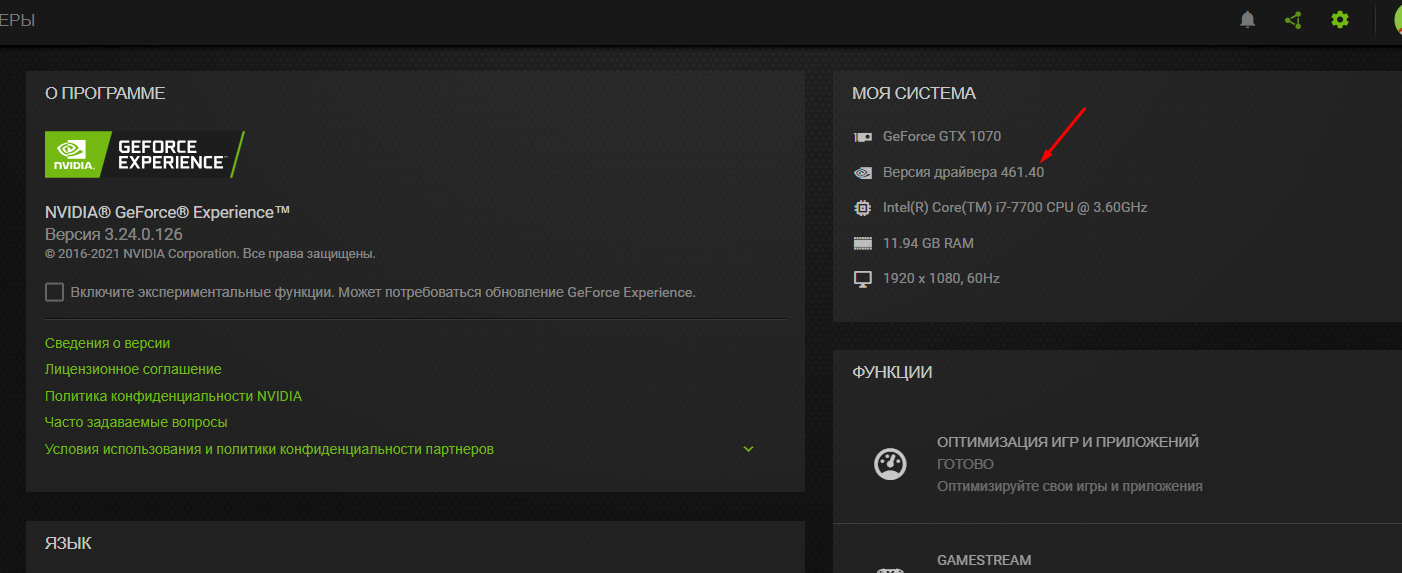Viewport: 1402px width, 573px height.
Task: Click the share icon in top bar
Action: click(x=1293, y=19)
